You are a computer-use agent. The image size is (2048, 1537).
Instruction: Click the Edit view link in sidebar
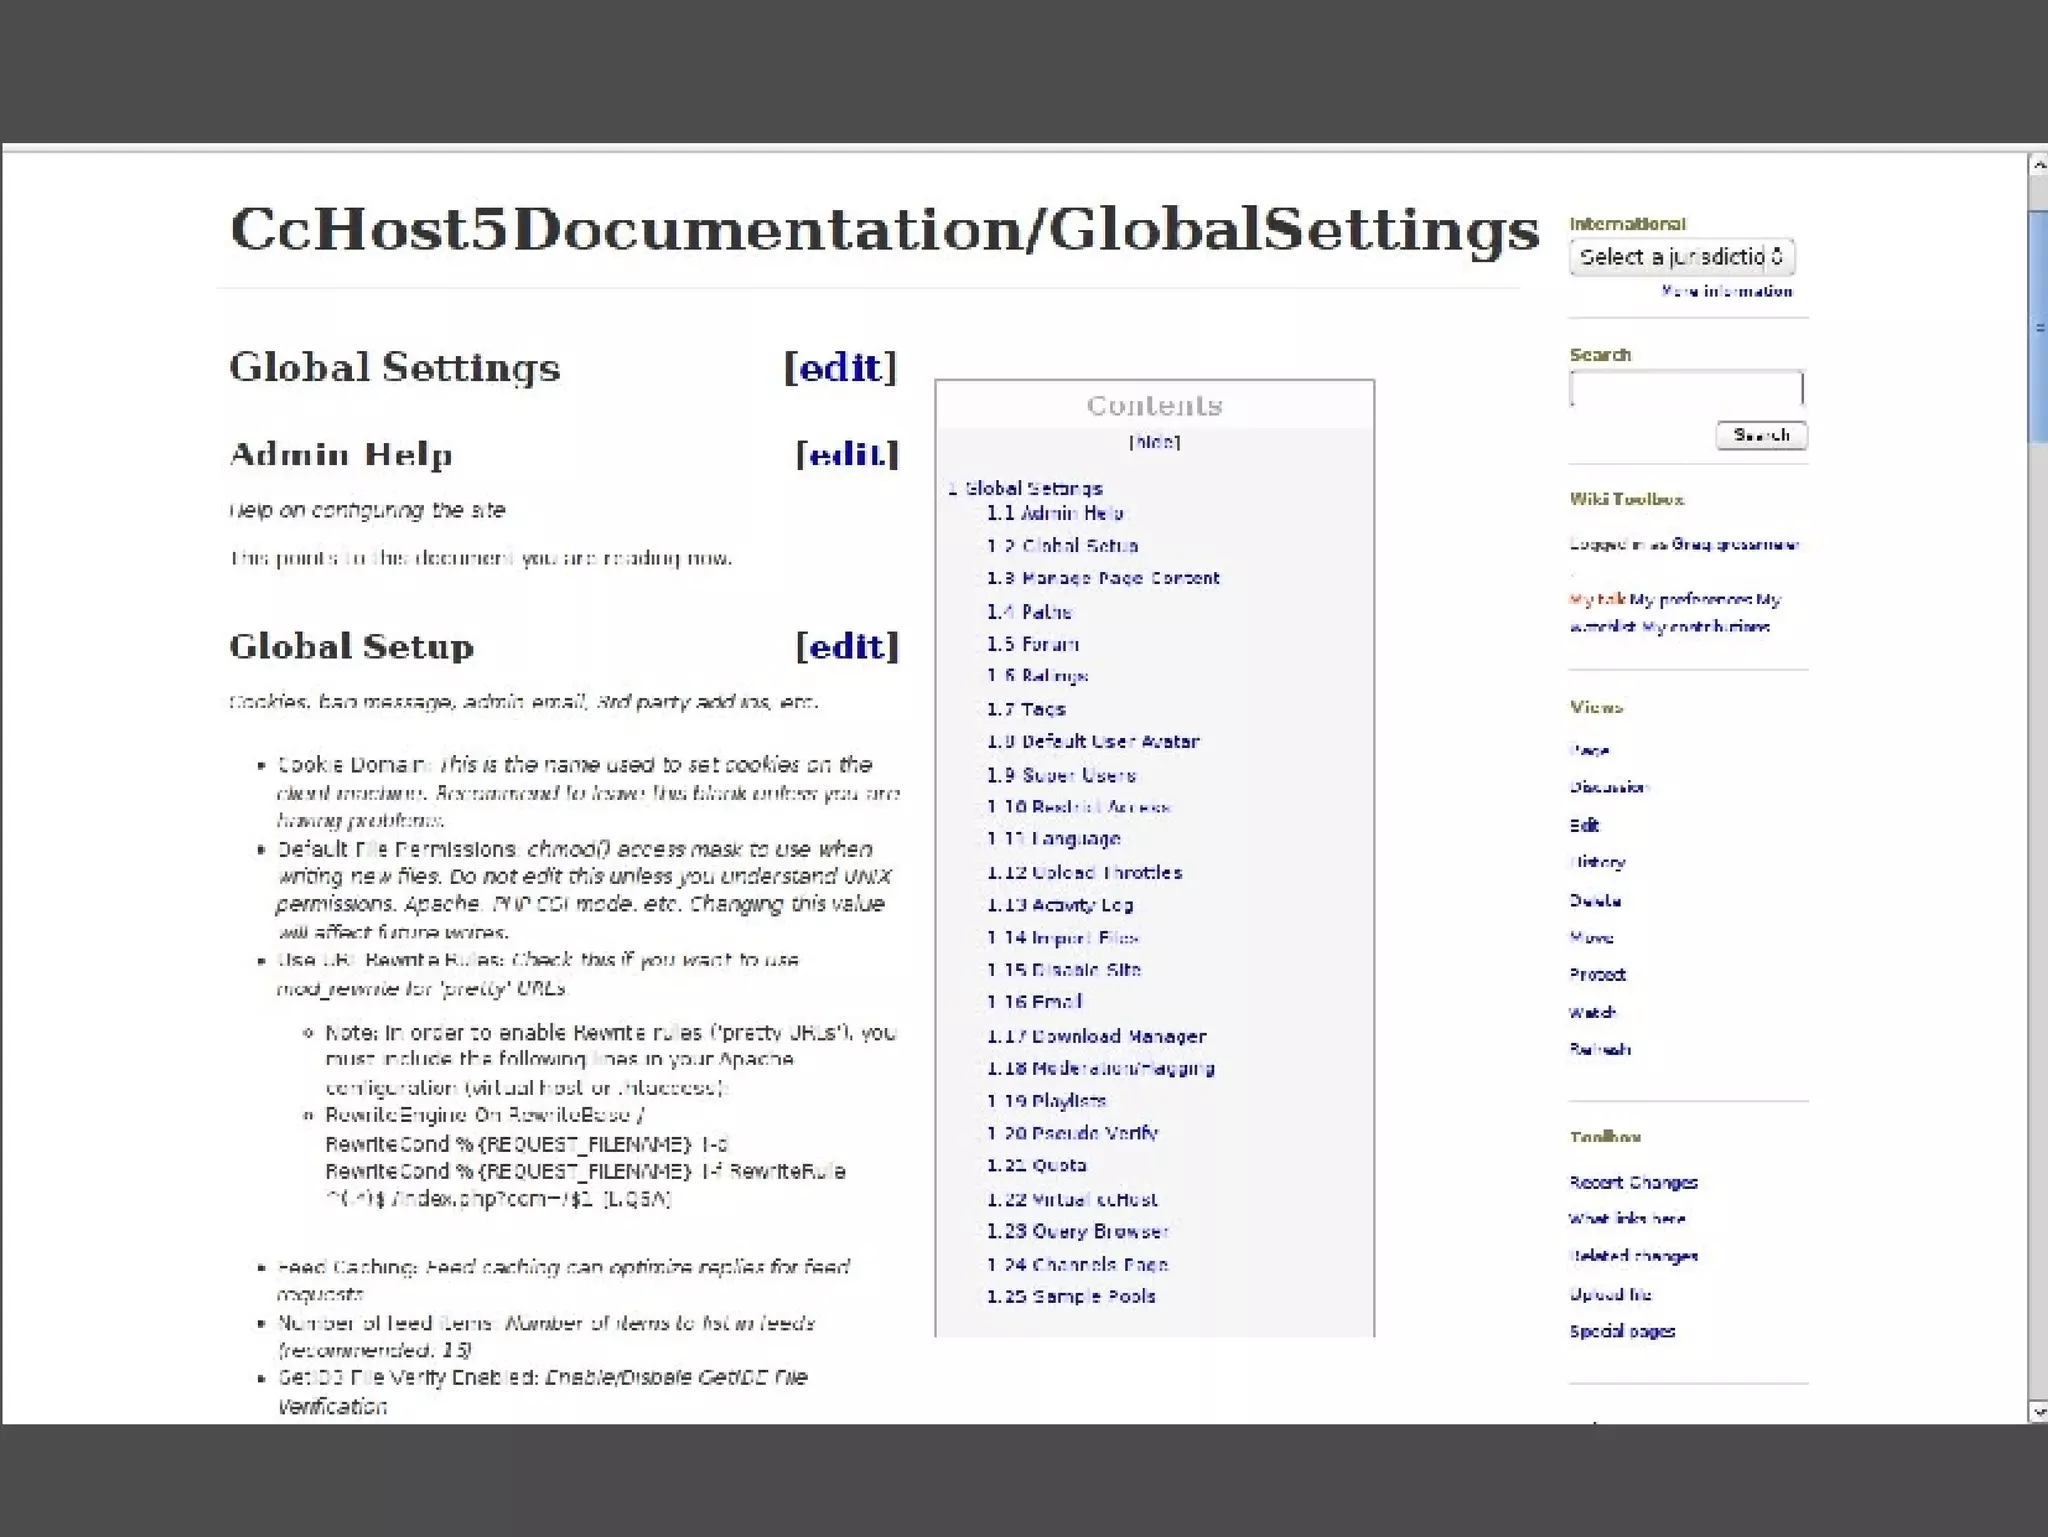1584,825
